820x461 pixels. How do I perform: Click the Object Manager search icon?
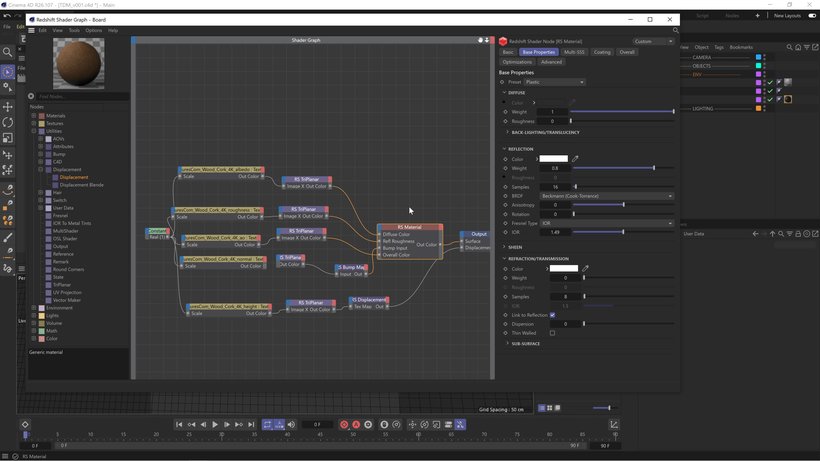[x=790, y=47]
